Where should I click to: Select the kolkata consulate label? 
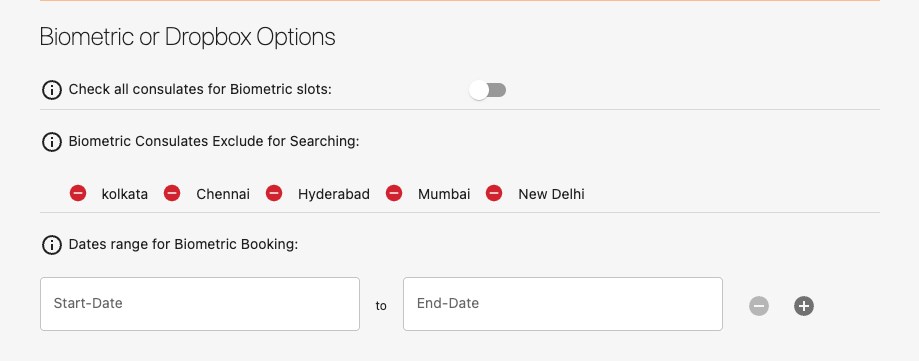tap(125, 194)
